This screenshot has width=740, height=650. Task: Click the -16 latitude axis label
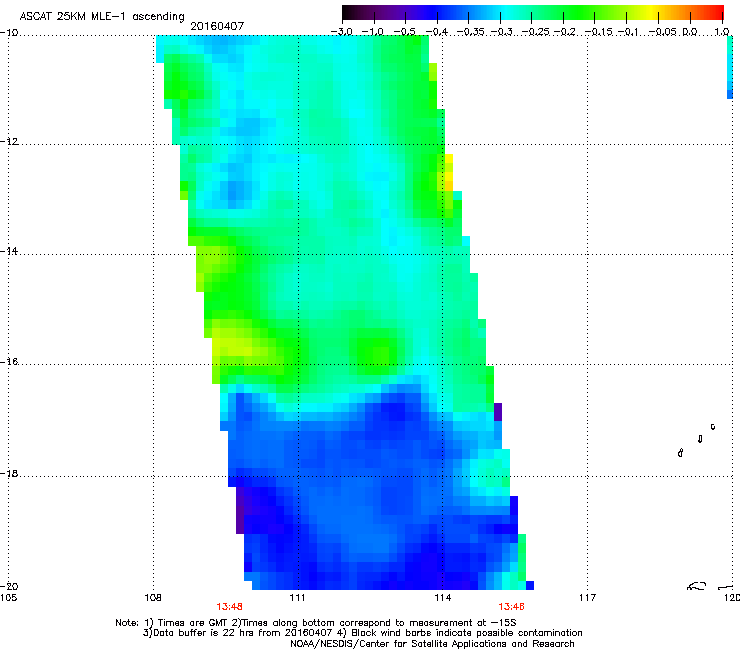[x=9, y=362]
